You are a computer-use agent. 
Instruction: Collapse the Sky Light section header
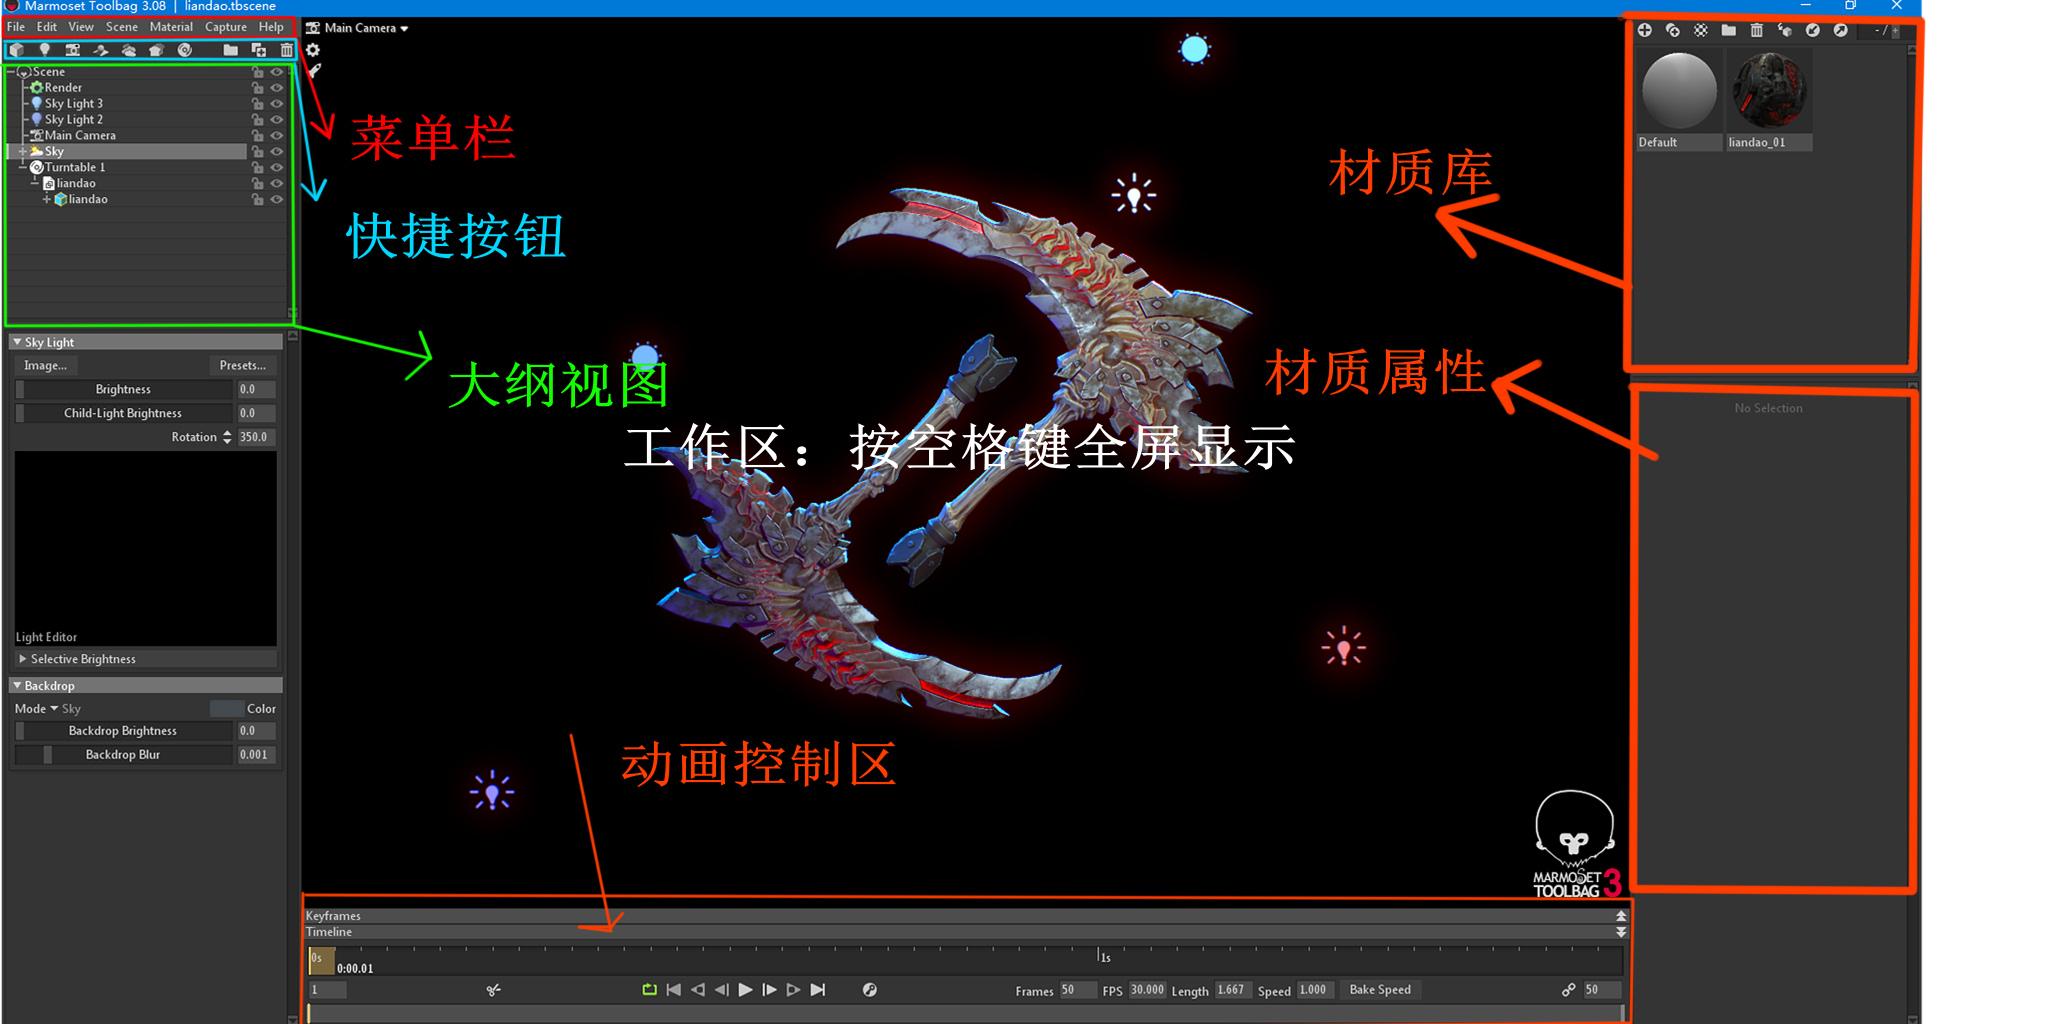pos(146,342)
